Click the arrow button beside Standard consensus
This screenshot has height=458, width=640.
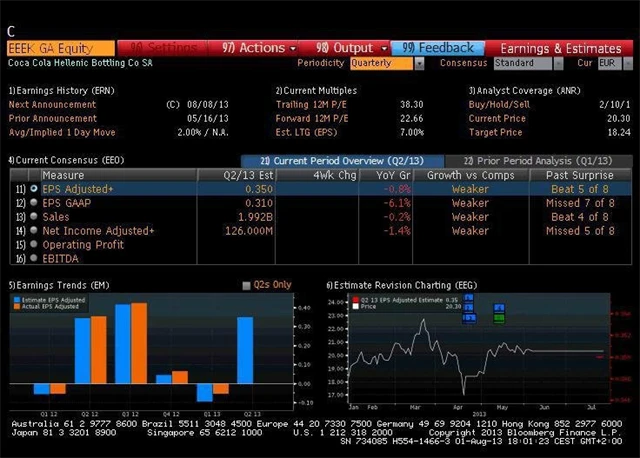pos(558,63)
